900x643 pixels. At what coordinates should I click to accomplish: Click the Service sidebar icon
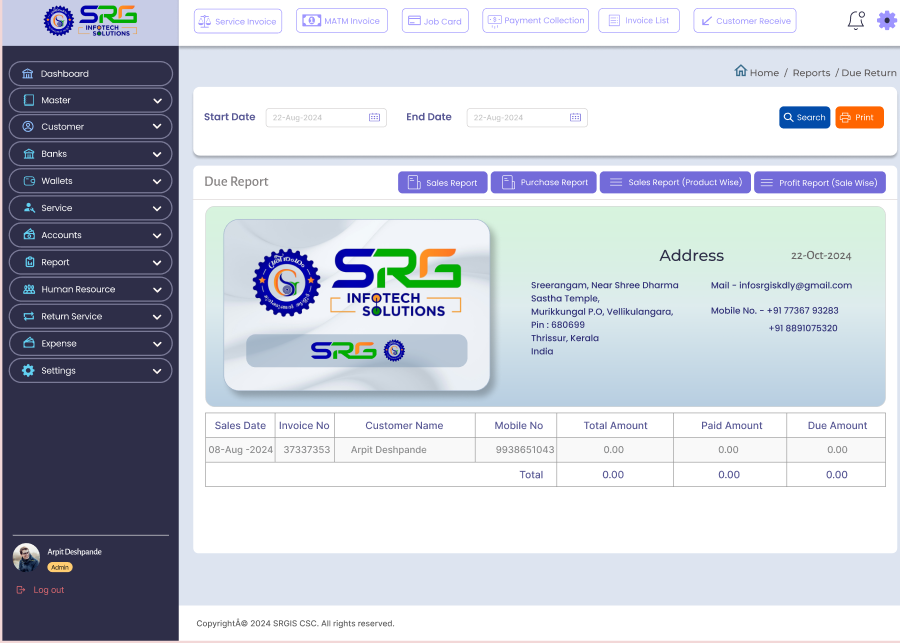pos(29,208)
